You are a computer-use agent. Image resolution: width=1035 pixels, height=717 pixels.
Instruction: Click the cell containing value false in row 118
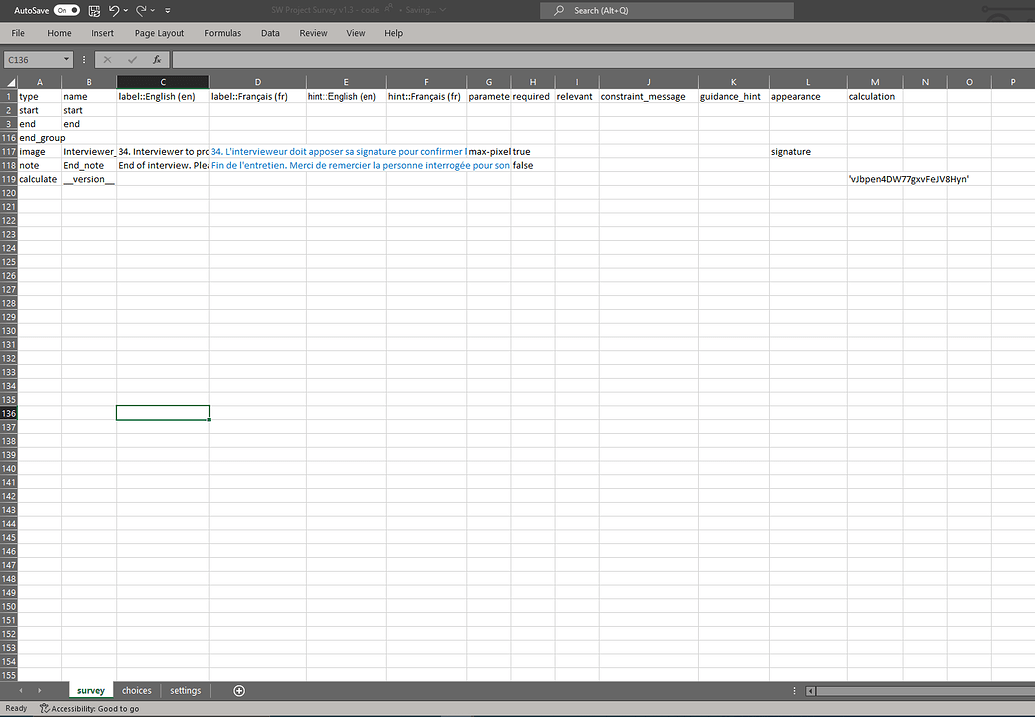coord(532,165)
